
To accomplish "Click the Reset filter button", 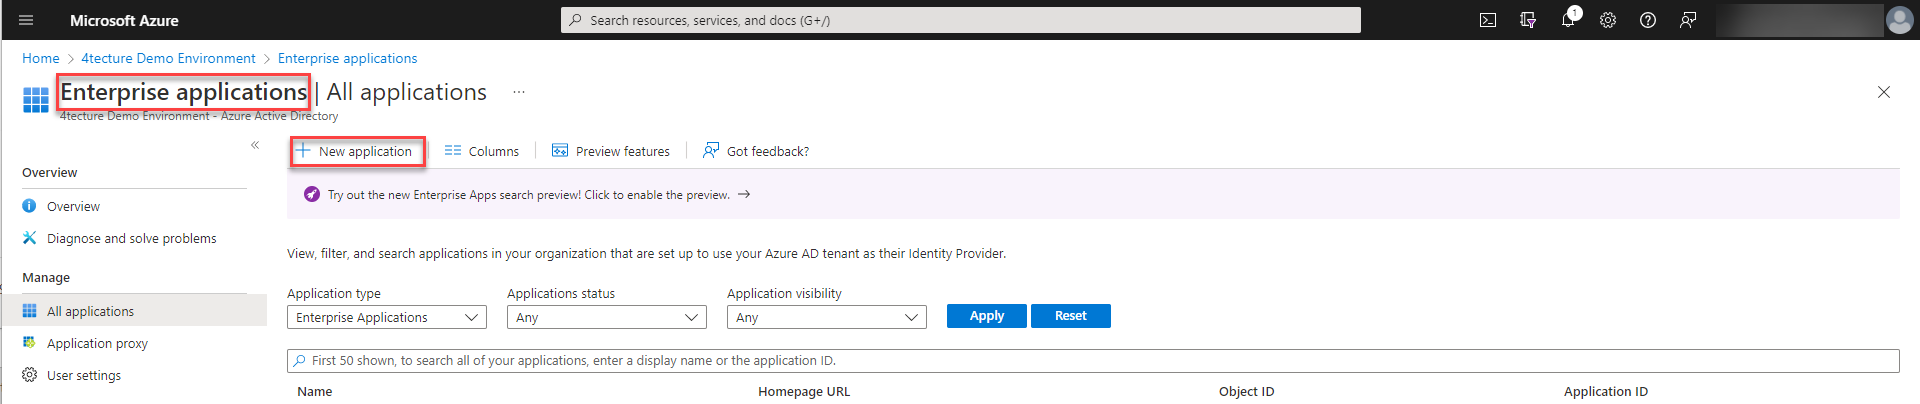I will pos(1071,316).
